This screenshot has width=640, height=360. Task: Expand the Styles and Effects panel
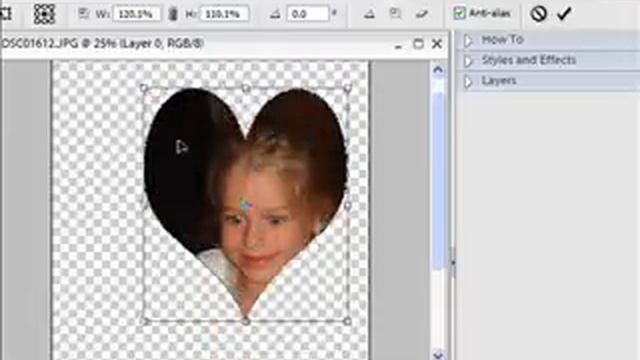tap(468, 61)
